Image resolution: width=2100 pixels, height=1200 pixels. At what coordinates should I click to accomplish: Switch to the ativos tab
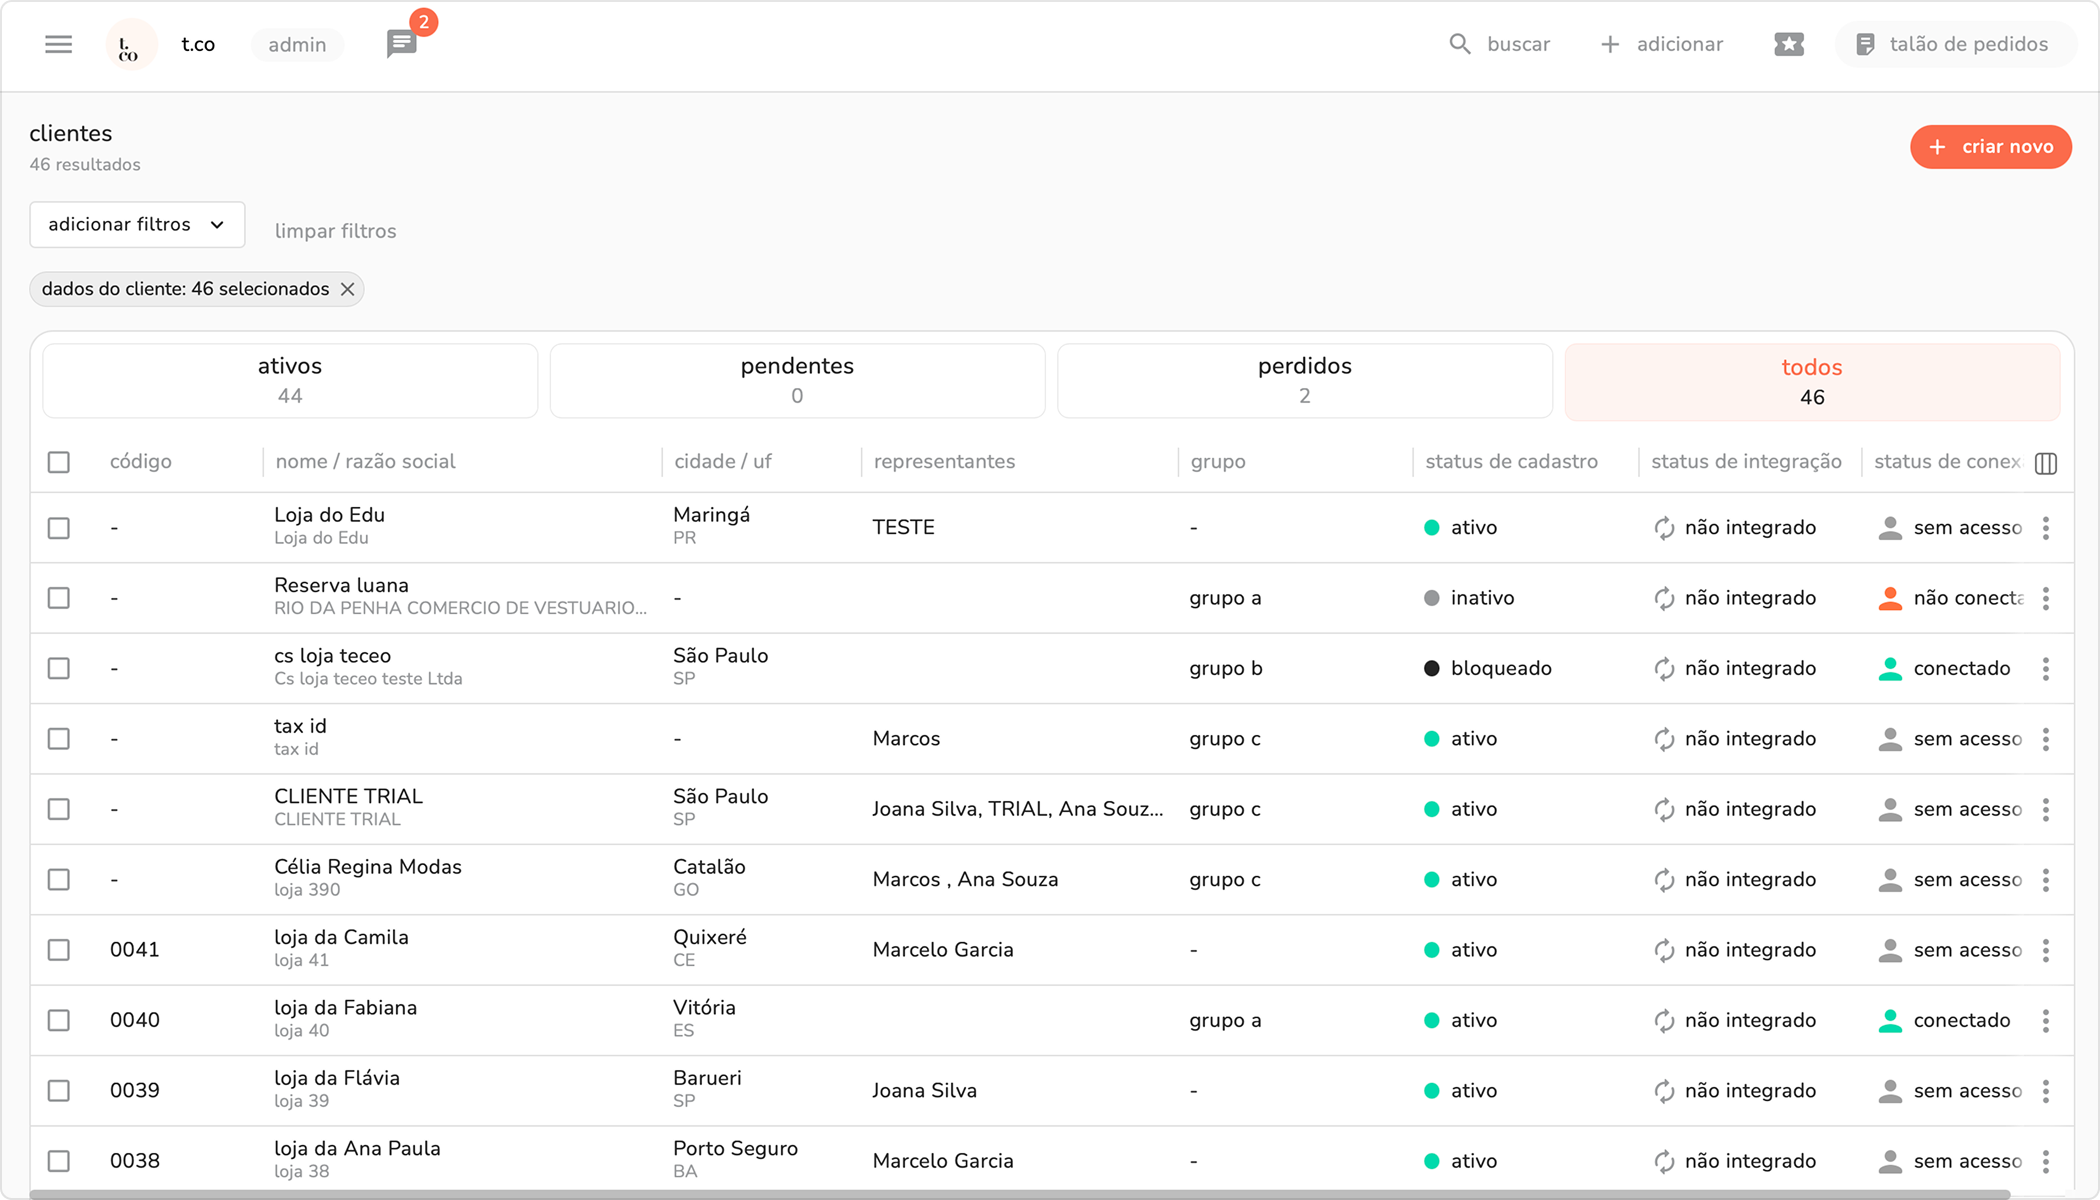pyautogui.click(x=290, y=381)
